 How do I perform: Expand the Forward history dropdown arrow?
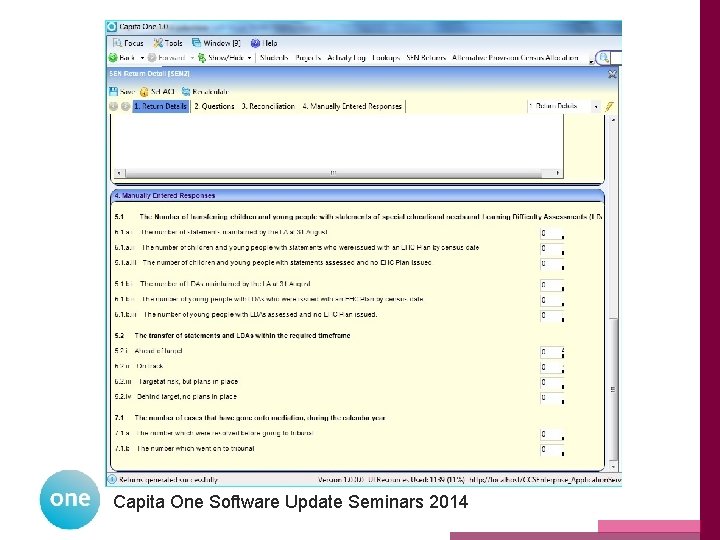point(192,58)
